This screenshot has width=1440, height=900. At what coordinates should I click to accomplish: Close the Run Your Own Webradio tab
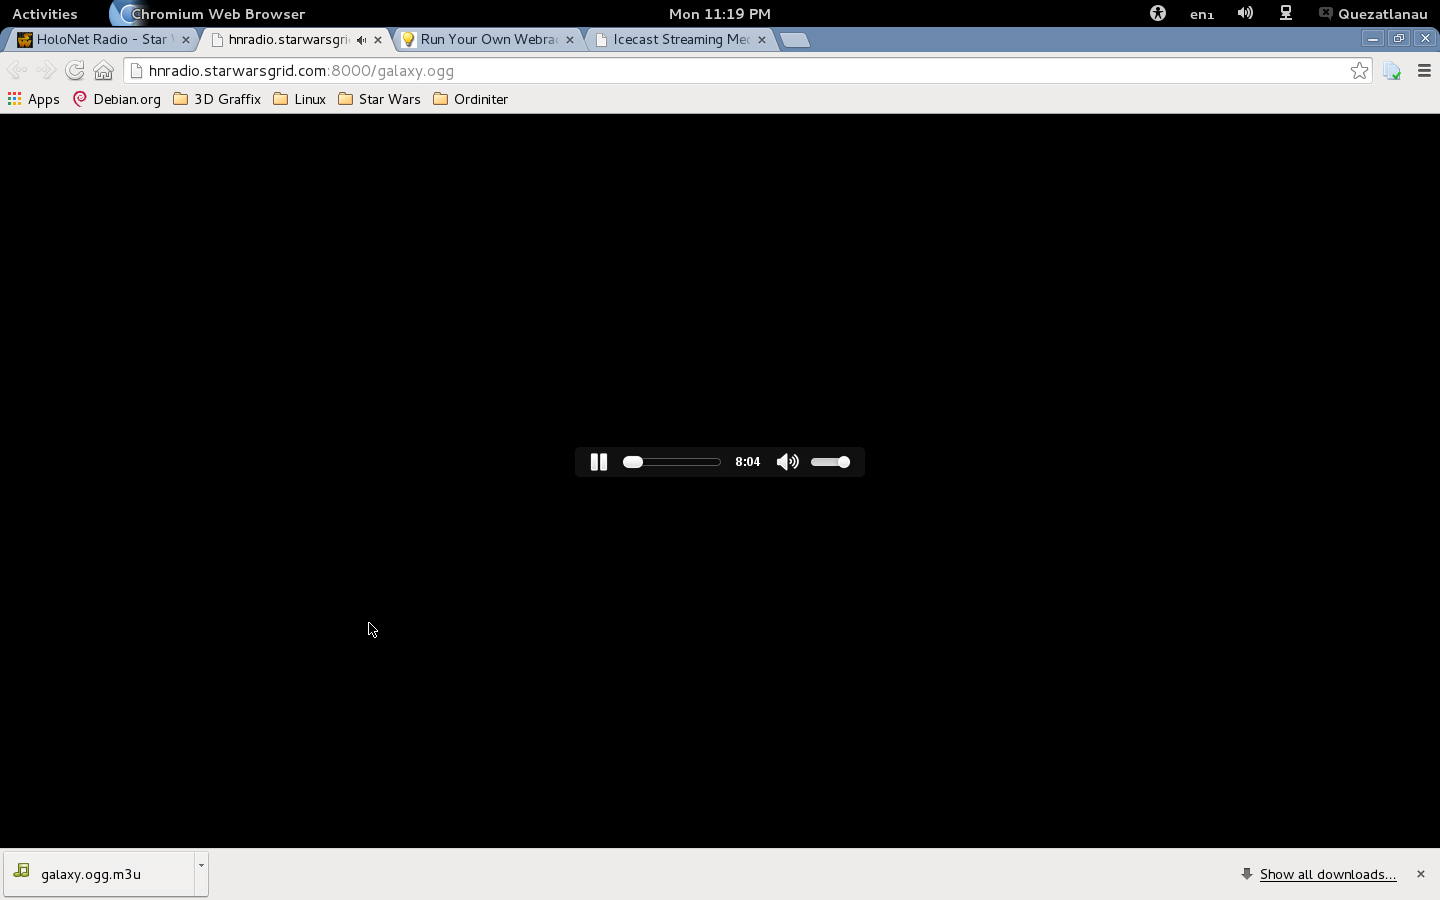point(570,40)
